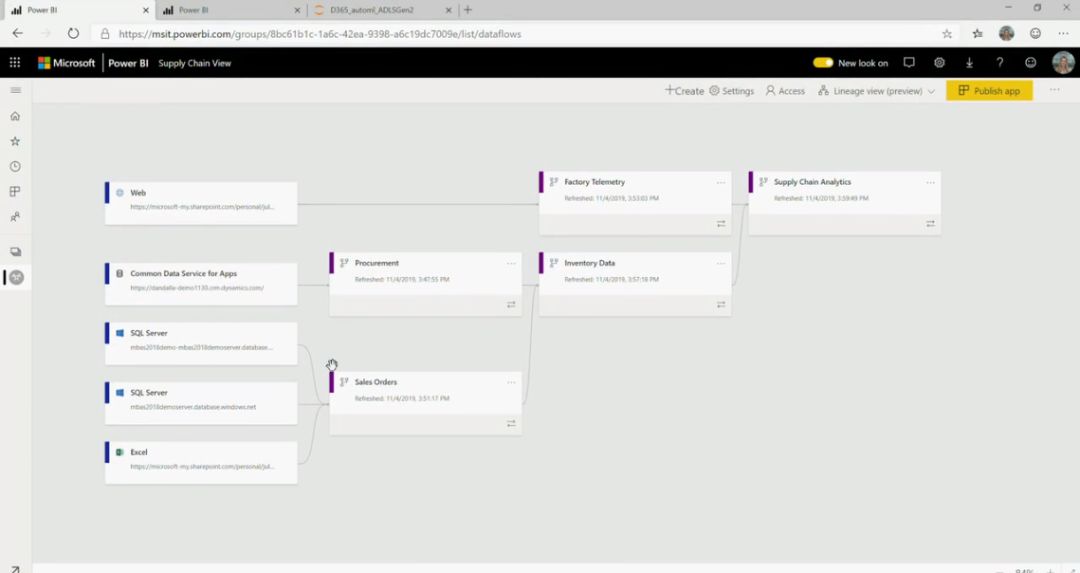Viewport: 1080px width, 573px height.
Task: Click the Supply Chain View workspace name
Action: point(195,63)
